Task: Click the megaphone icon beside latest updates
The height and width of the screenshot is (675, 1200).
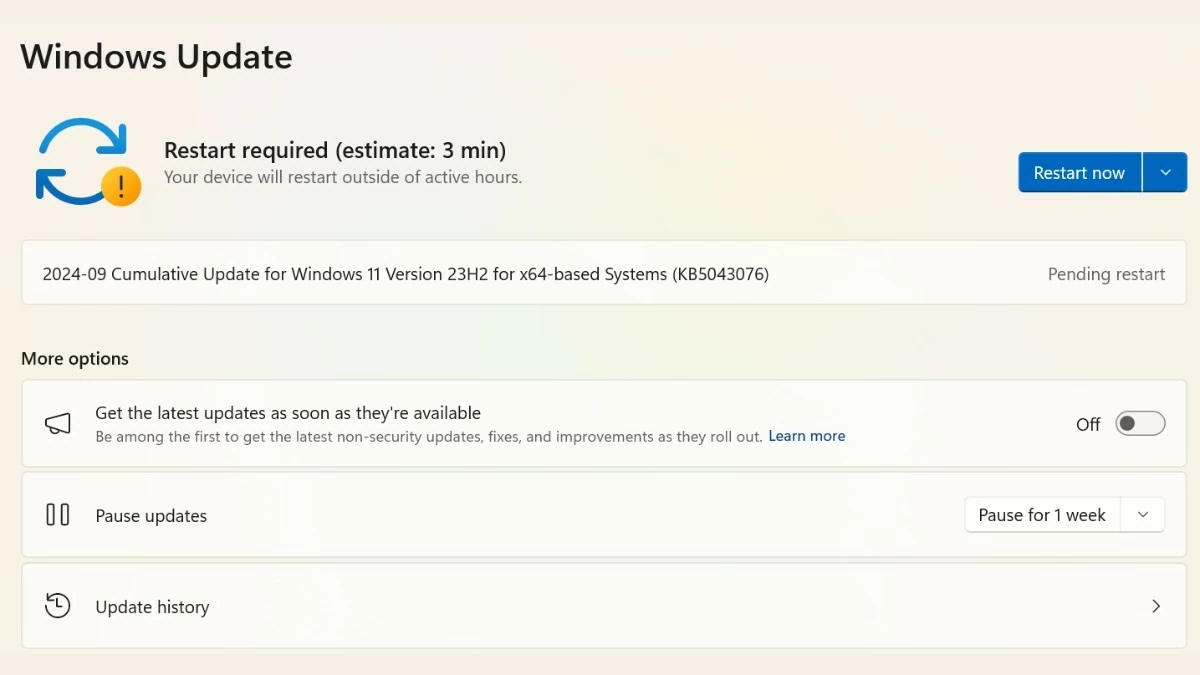Action: coord(58,424)
